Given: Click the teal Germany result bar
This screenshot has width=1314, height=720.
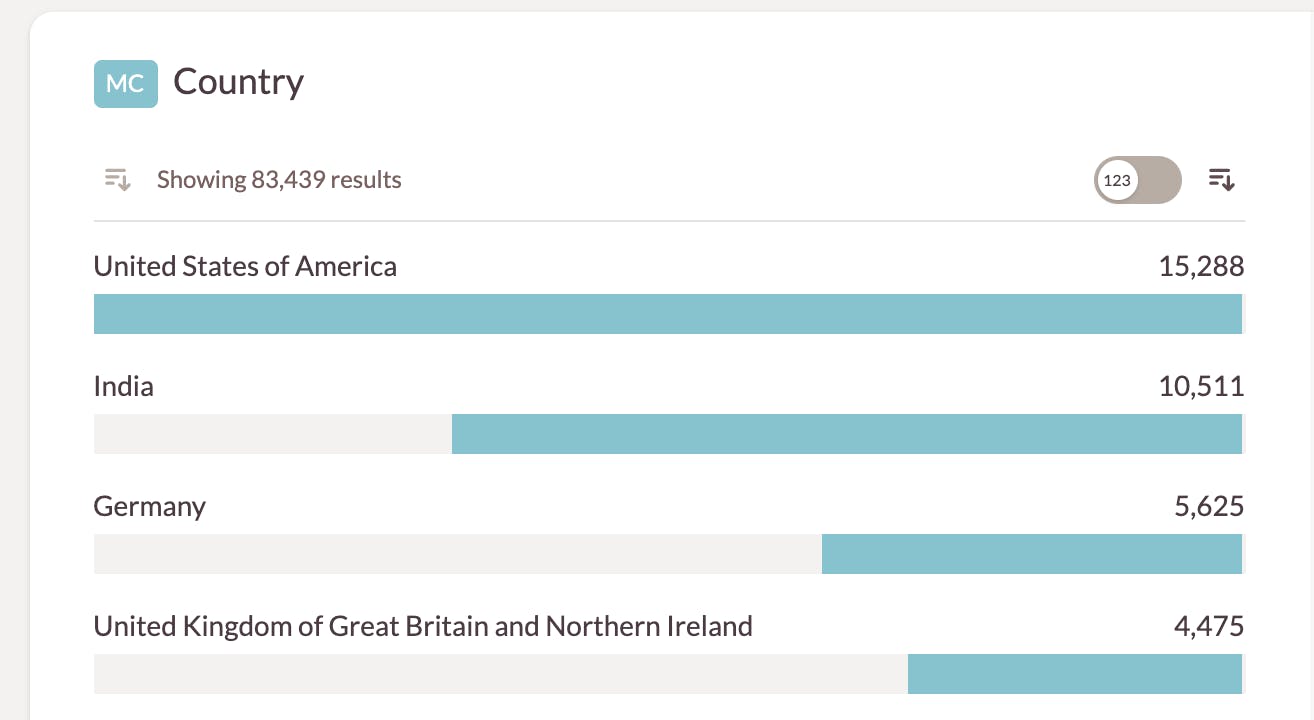Looking at the screenshot, I should click(x=1031, y=554).
